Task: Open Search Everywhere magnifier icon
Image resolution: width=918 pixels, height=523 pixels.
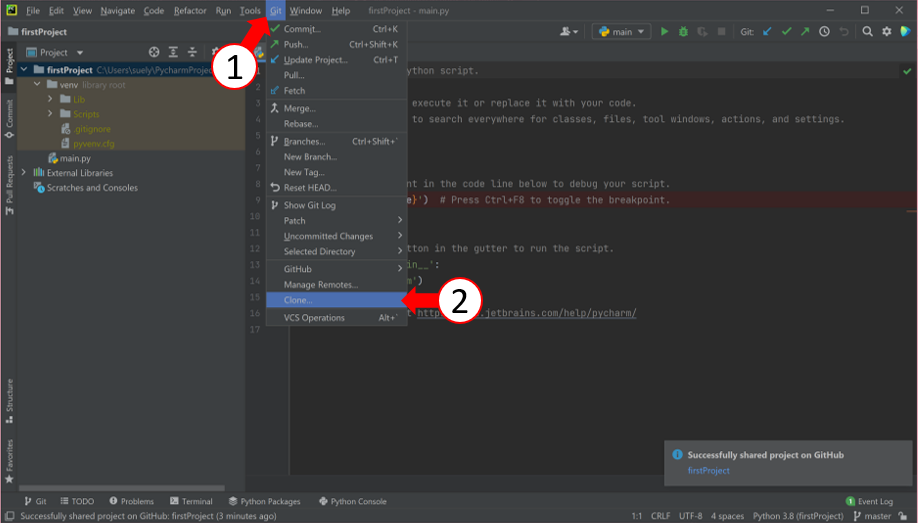Action: (x=868, y=32)
